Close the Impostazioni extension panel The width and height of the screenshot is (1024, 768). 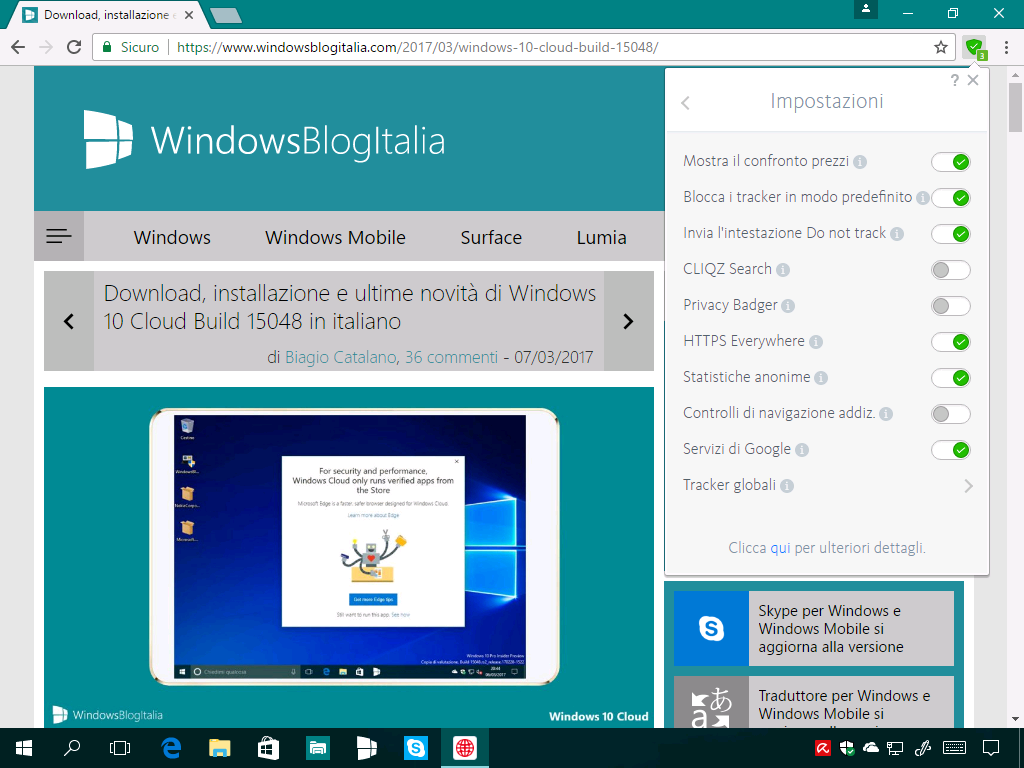[973, 80]
